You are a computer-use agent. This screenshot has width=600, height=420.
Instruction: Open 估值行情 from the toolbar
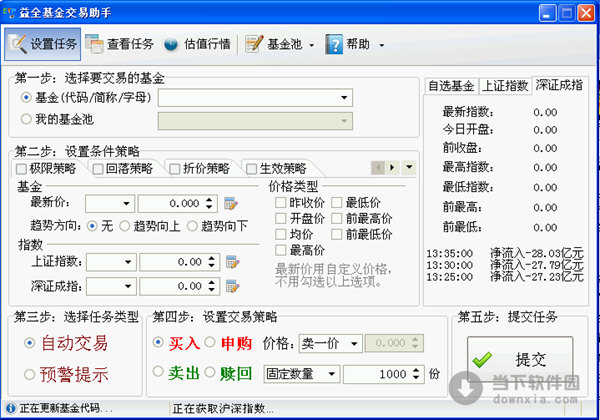(197, 44)
